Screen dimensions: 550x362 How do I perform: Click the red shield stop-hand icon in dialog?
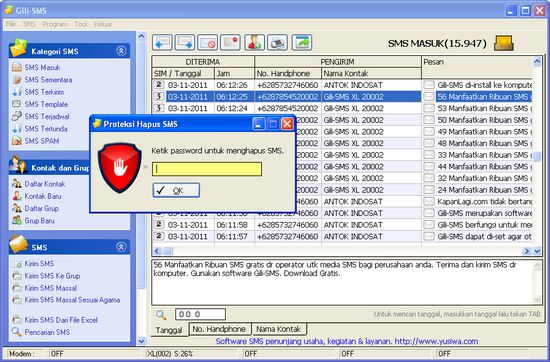[120, 167]
